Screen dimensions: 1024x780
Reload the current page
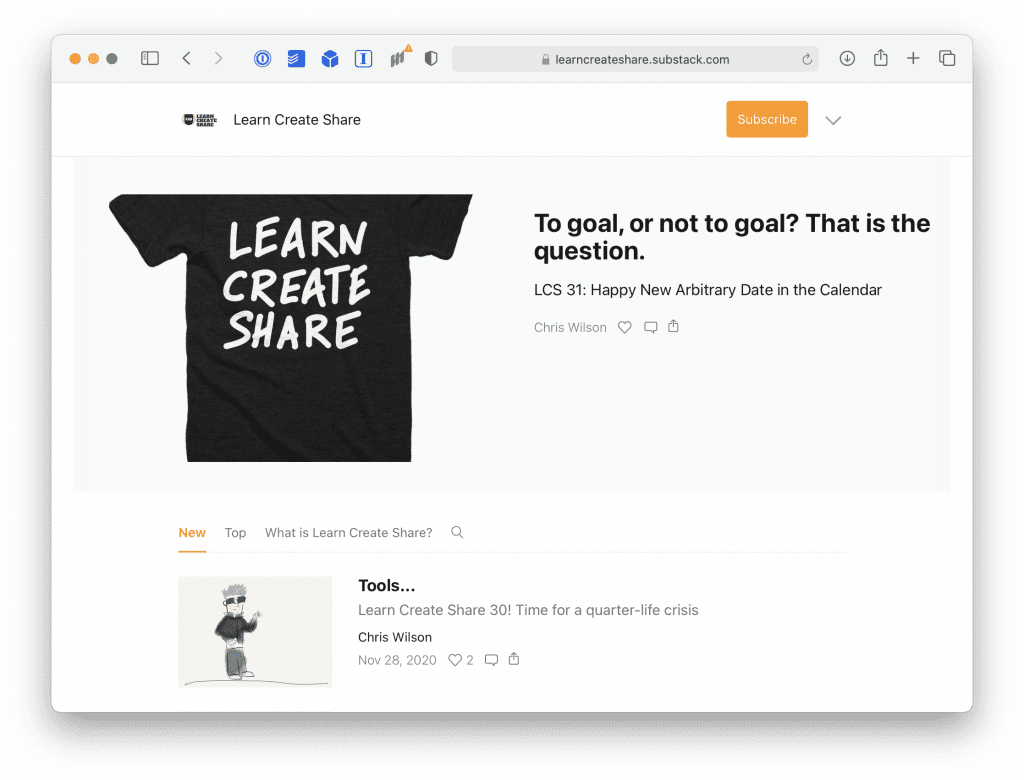(807, 59)
